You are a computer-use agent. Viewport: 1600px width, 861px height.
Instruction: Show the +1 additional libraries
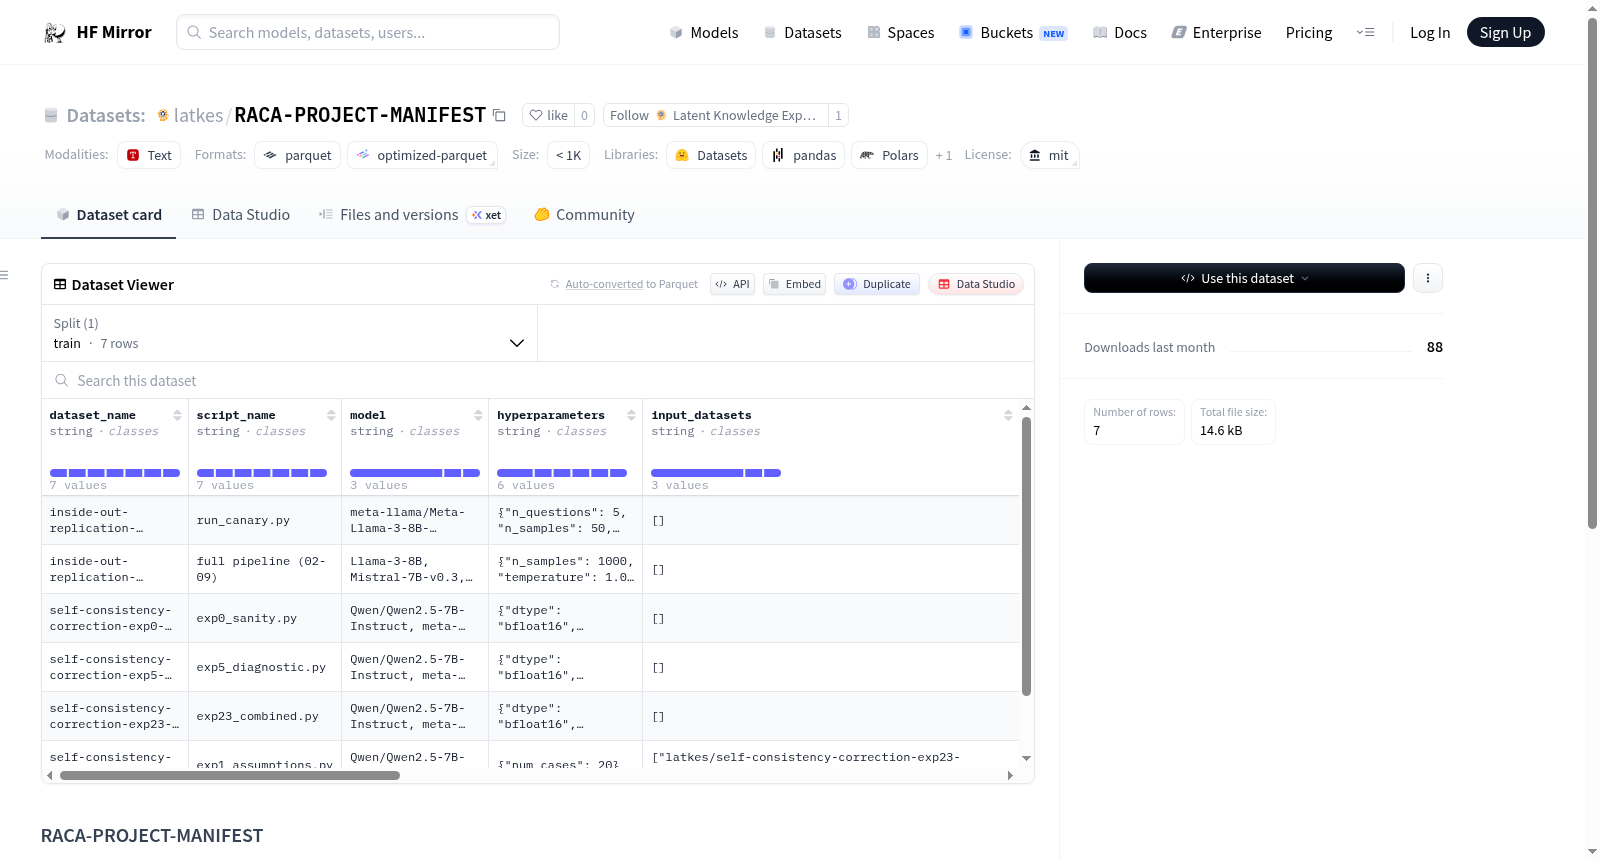click(944, 155)
